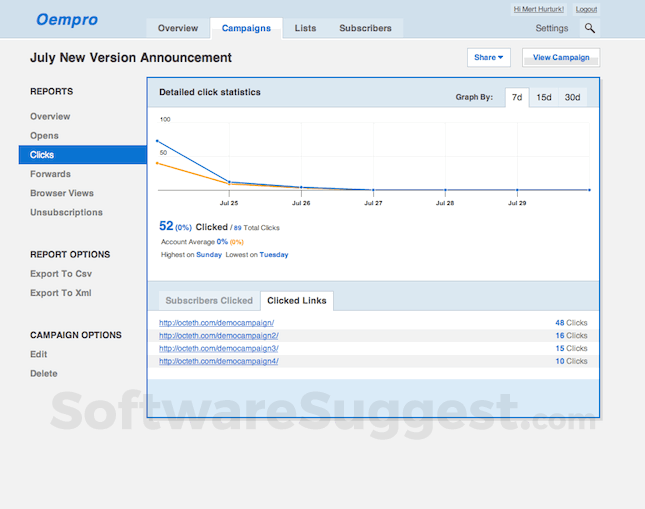Screen dimensions: 645x509
Task: Delete the campaign from Campaign Options
Action: pos(44,373)
